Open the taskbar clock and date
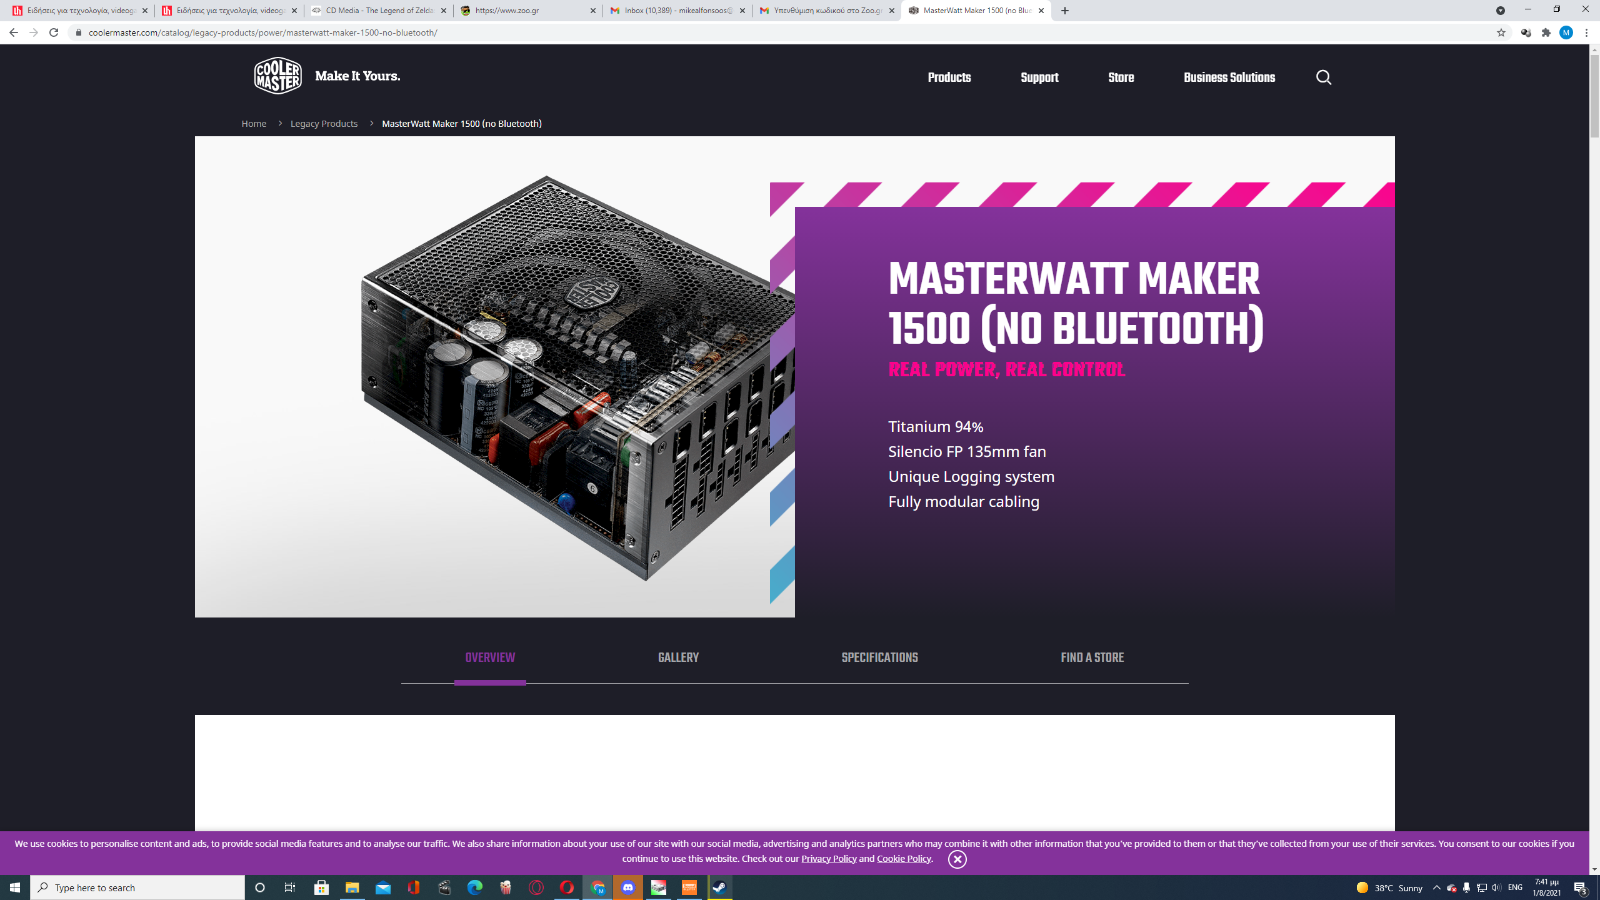The image size is (1600, 900). (x=1547, y=887)
